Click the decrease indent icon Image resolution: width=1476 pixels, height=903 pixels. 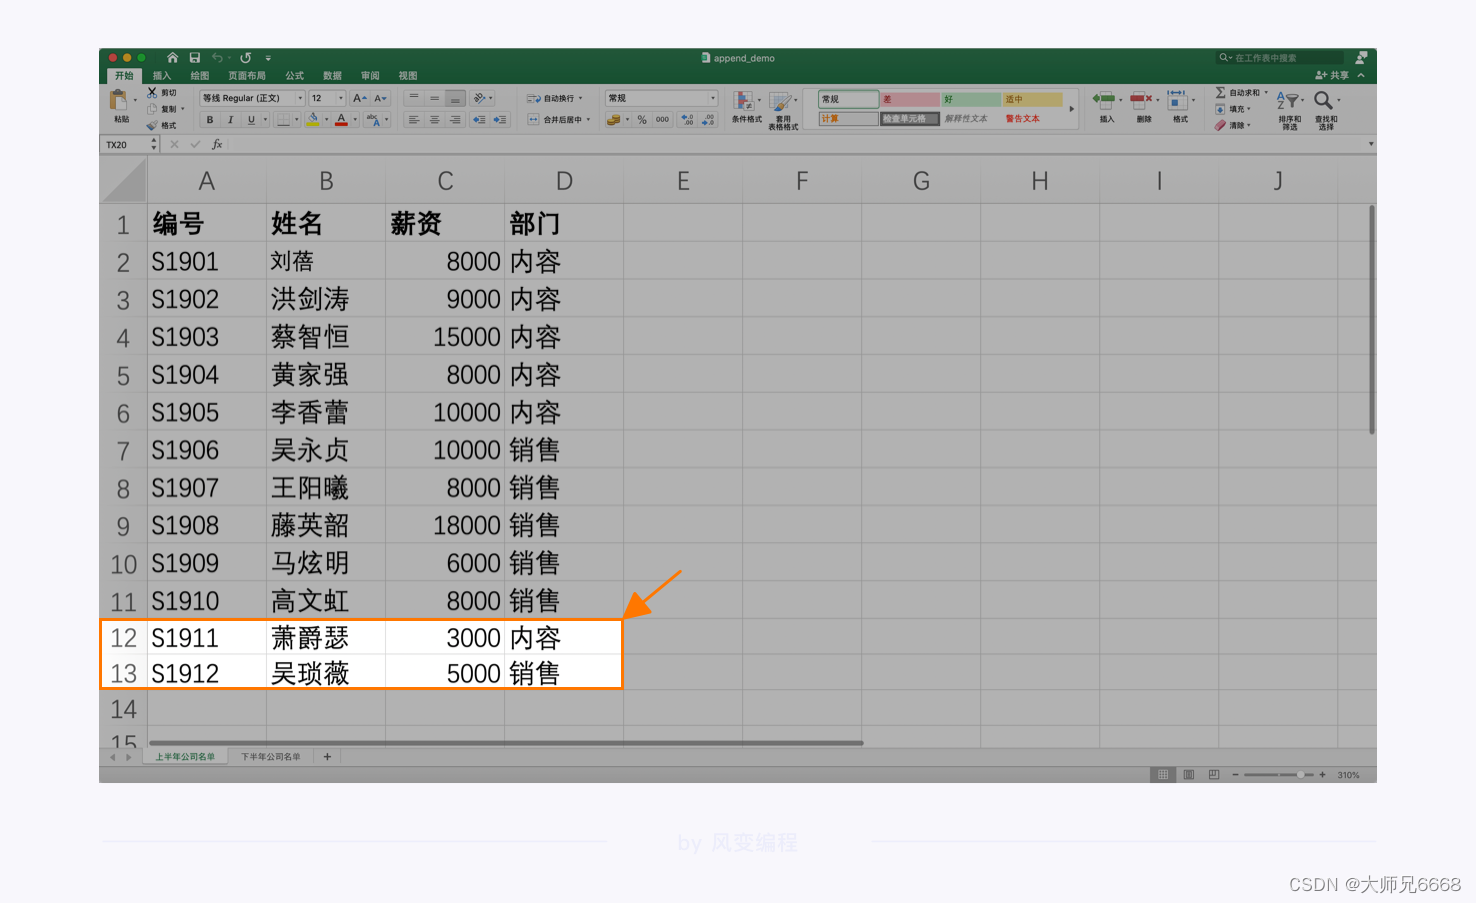[x=479, y=120]
